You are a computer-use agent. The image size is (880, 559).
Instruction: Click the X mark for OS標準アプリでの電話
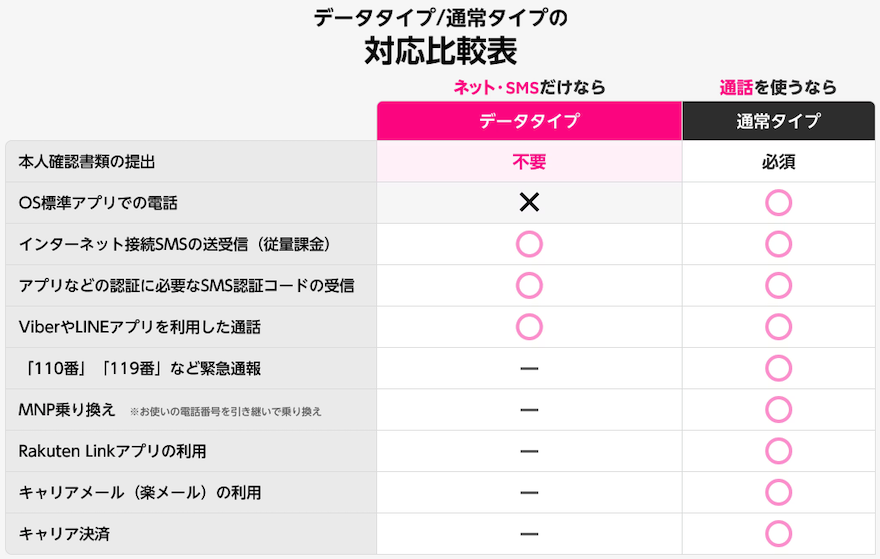(529, 203)
